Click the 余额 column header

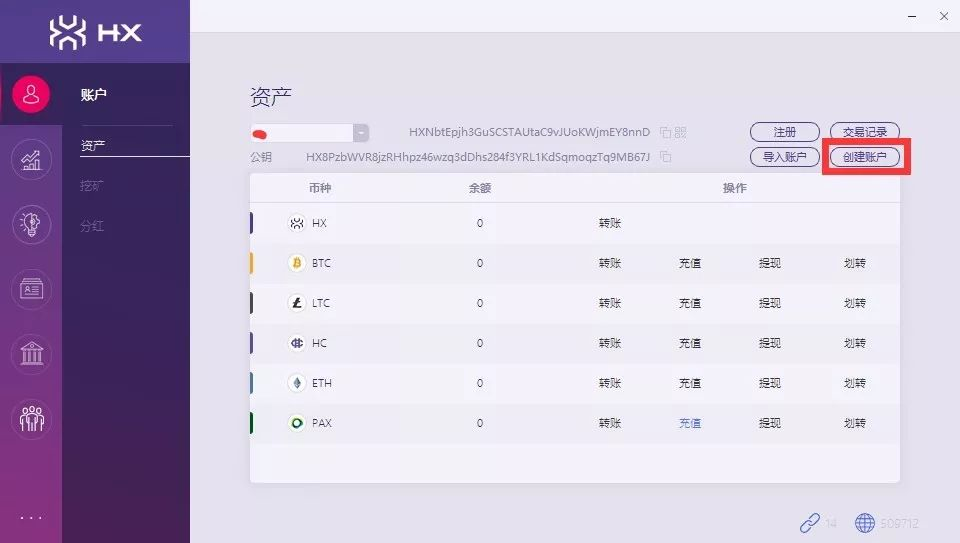coord(480,188)
